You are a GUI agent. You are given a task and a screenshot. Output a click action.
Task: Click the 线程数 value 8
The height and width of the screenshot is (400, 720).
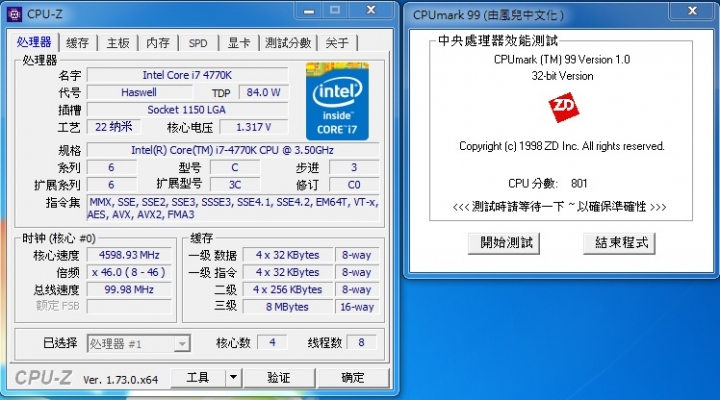pos(361,342)
